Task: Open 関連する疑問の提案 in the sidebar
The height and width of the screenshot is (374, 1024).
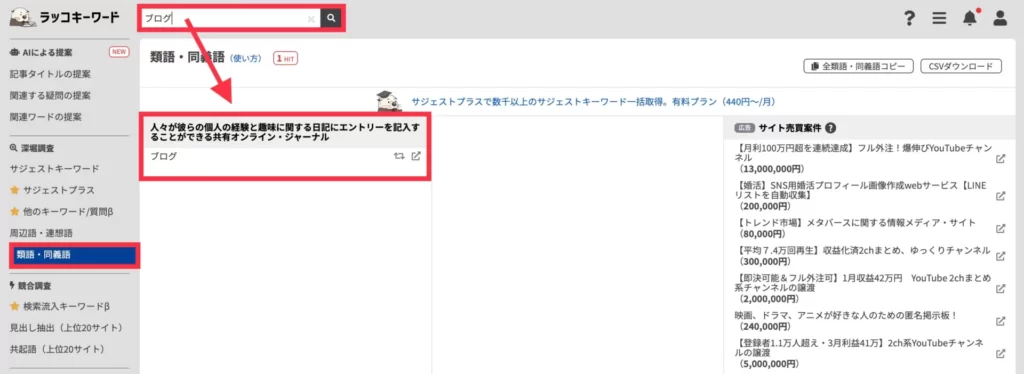Action: pos(50,95)
